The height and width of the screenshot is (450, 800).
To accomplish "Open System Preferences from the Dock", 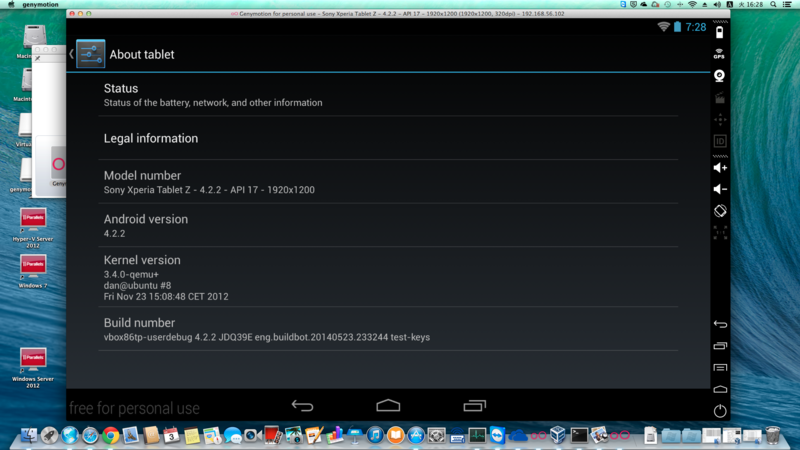I will pyautogui.click(x=436, y=435).
